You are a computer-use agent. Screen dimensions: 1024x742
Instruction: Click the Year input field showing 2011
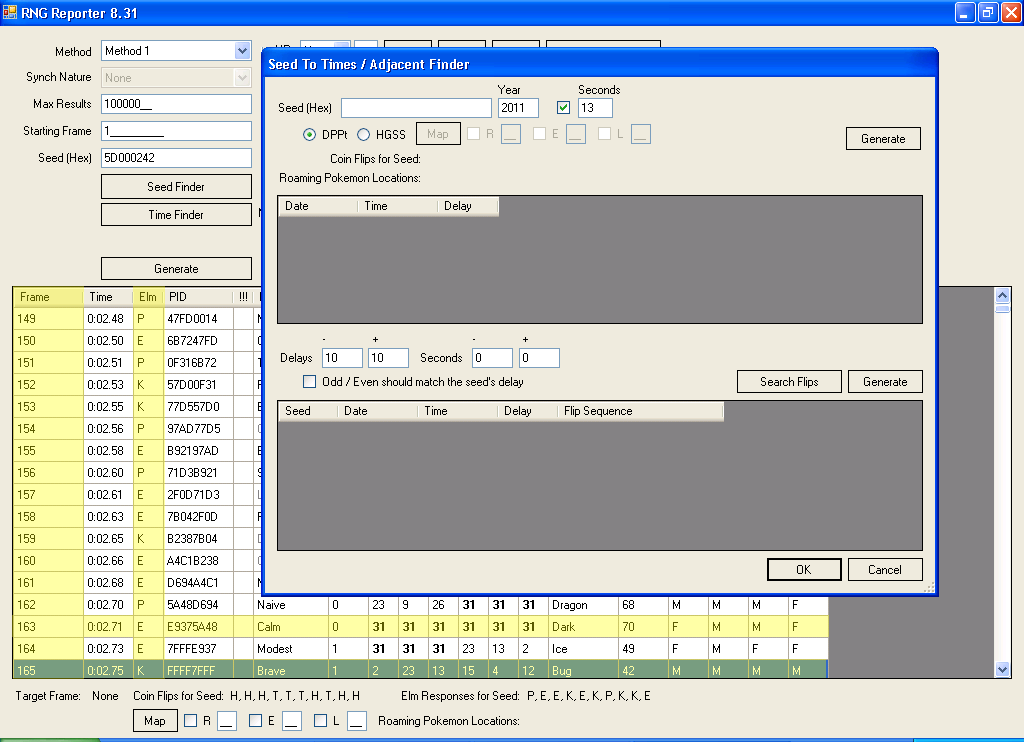518,108
